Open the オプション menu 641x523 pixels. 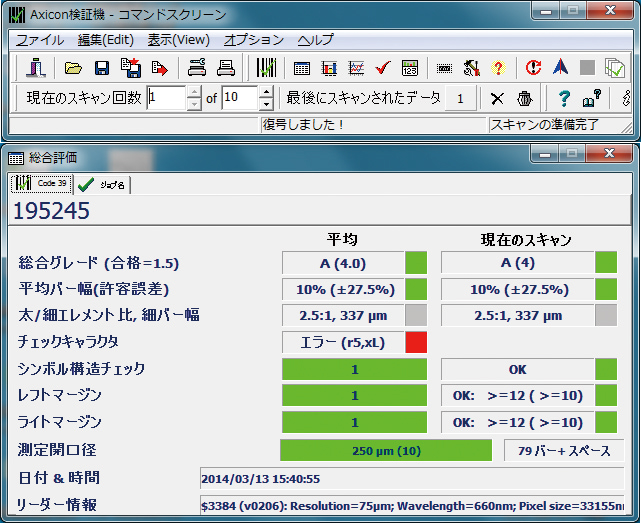click(x=253, y=40)
